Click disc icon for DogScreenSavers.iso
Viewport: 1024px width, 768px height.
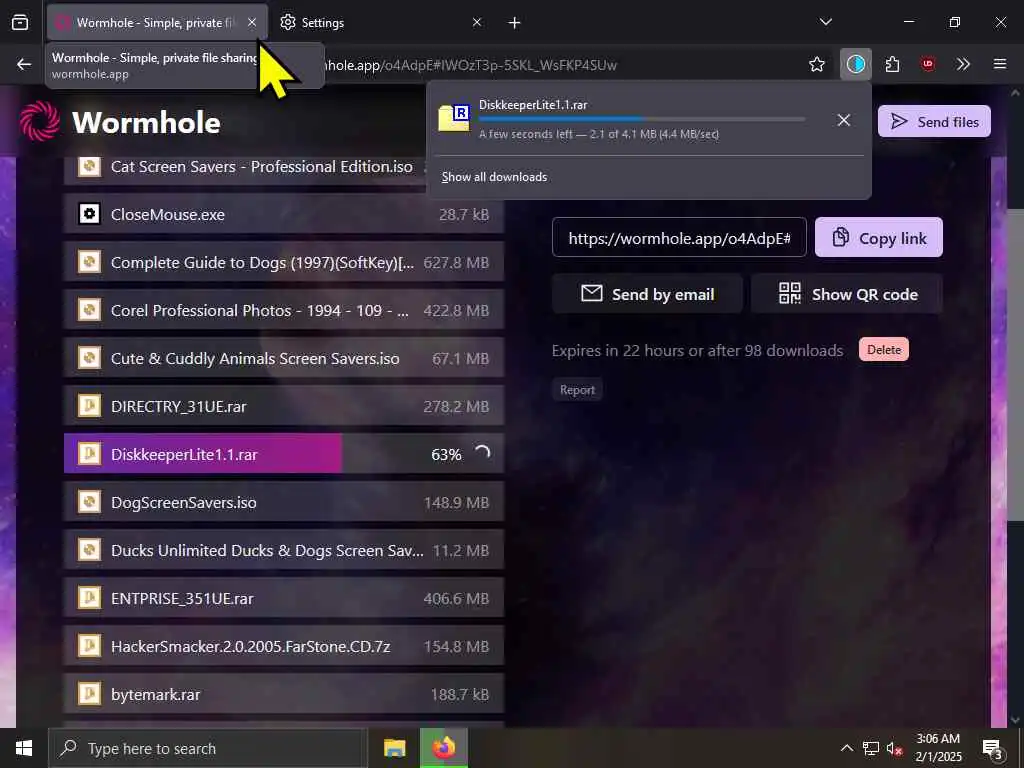pyautogui.click(x=89, y=502)
